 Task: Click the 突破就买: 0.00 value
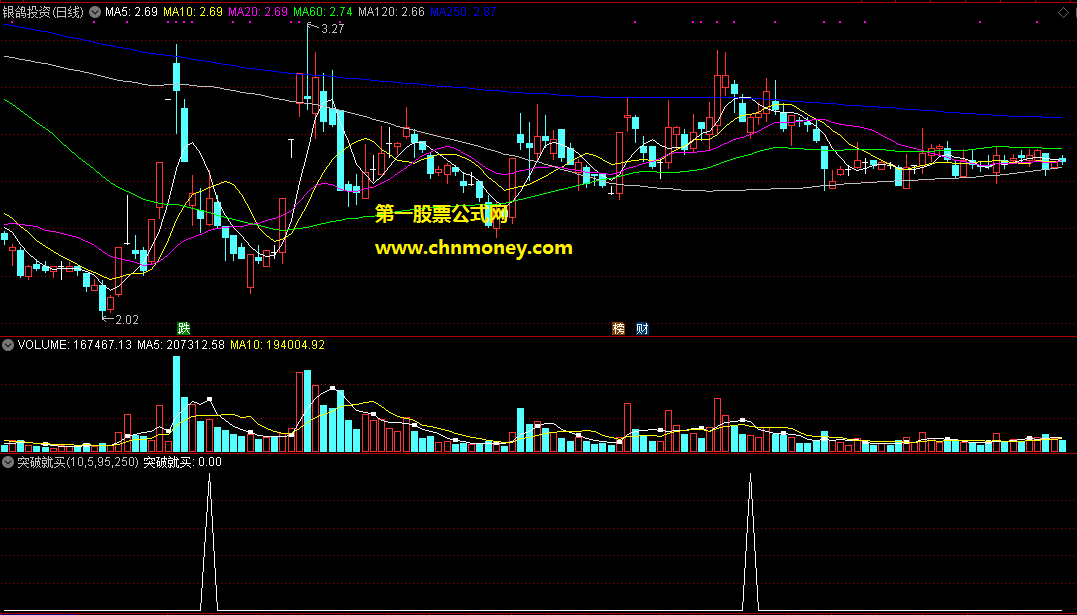183,462
